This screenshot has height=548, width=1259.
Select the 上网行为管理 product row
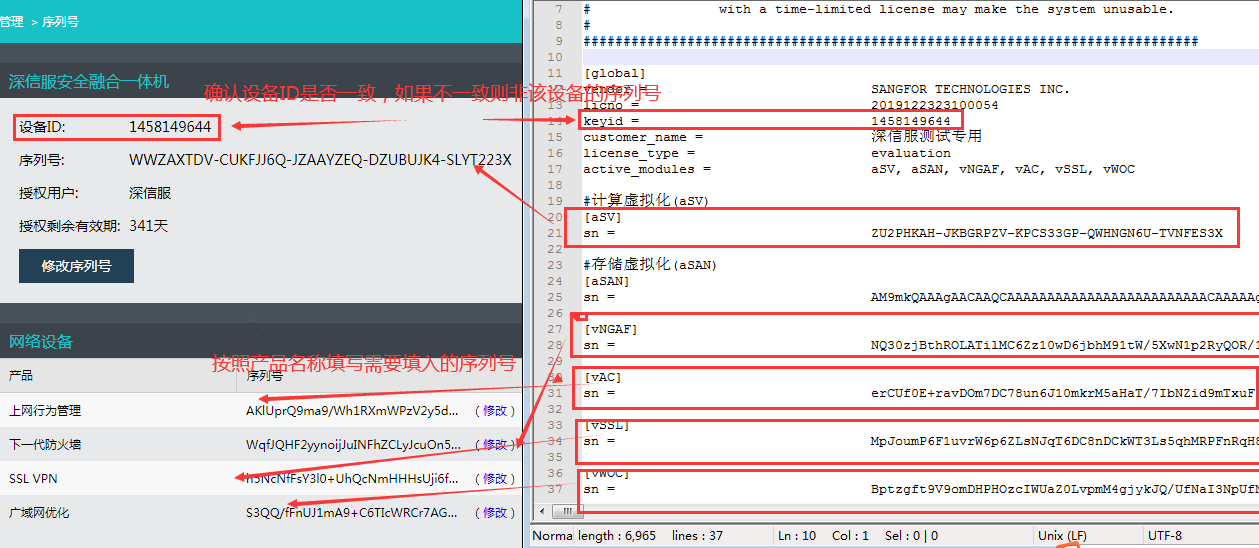click(x=45, y=411)
